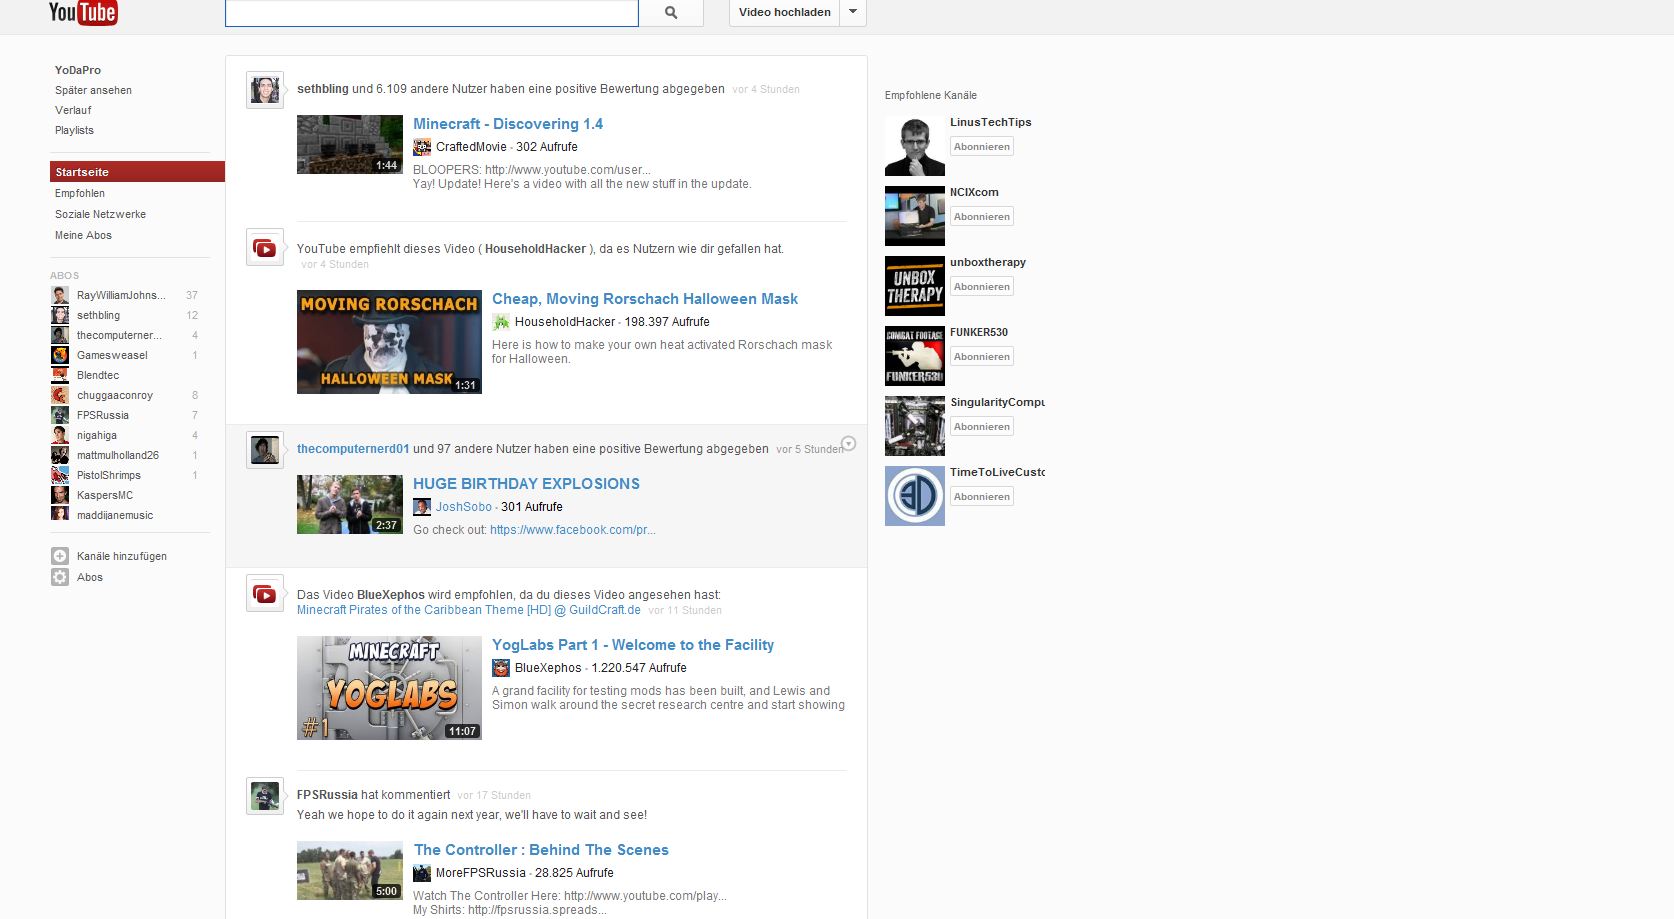The height and width of the screenshot is (919, 1674).
Task: Click FPSRussia avatar in Abos list
Action: point(60,415)
